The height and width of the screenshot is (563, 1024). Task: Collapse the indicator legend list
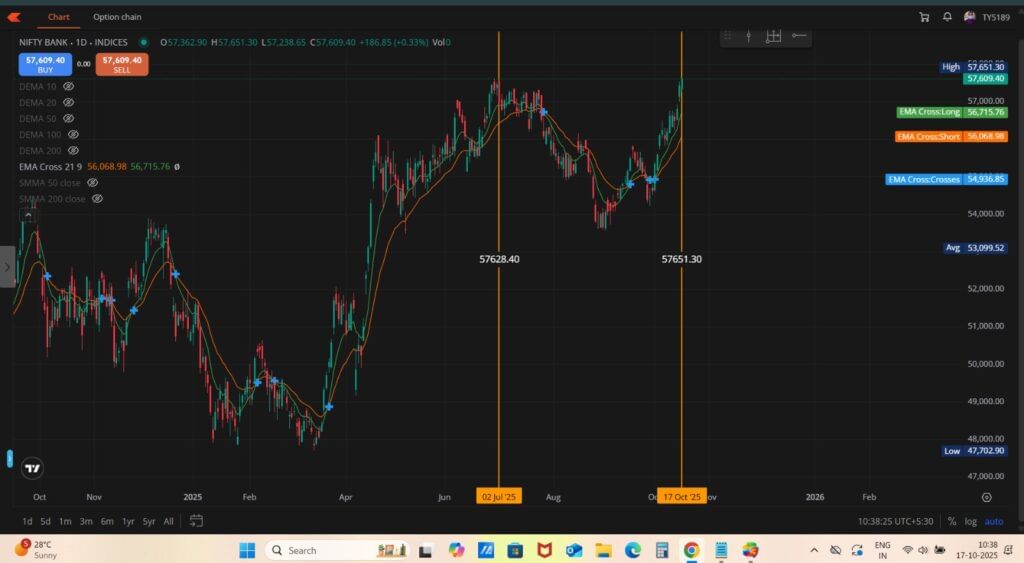coord(27,214)
